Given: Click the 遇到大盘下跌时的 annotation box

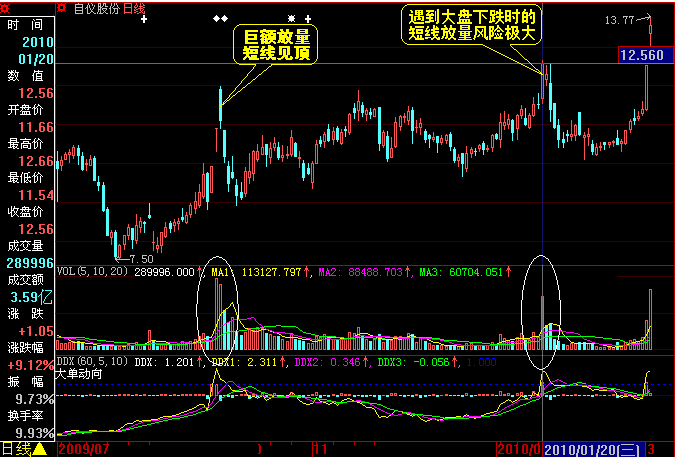Looking at the screenshot, I should [x=471, y=25].
